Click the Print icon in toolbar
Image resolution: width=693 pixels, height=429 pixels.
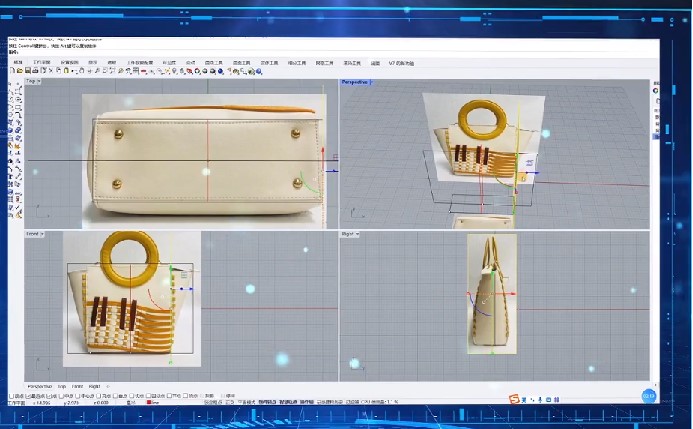tap(36, 71)
